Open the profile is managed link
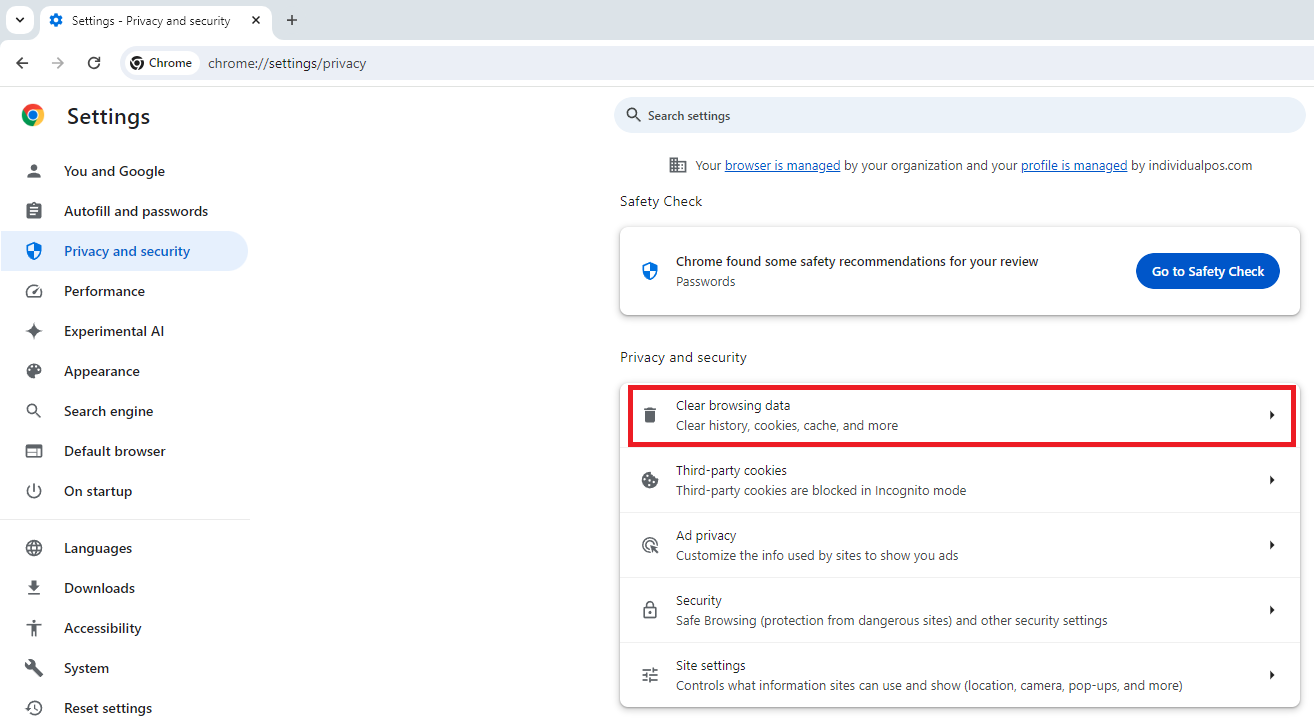 [1074, 166]
